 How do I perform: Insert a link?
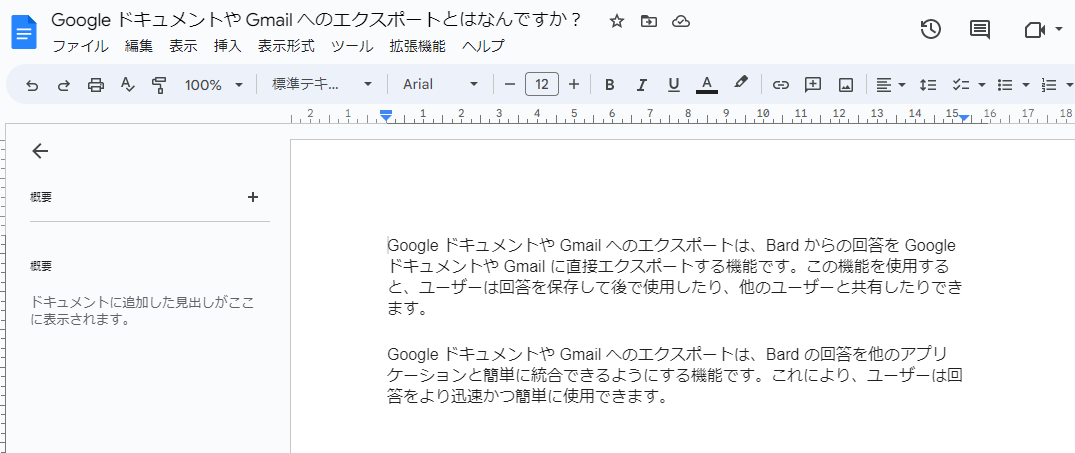click(780, 85)
